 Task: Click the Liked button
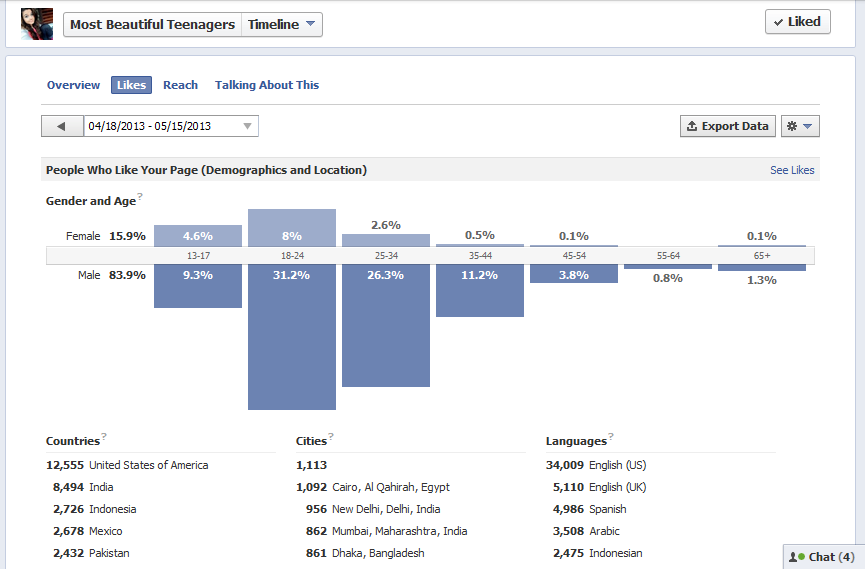[798, 22]
